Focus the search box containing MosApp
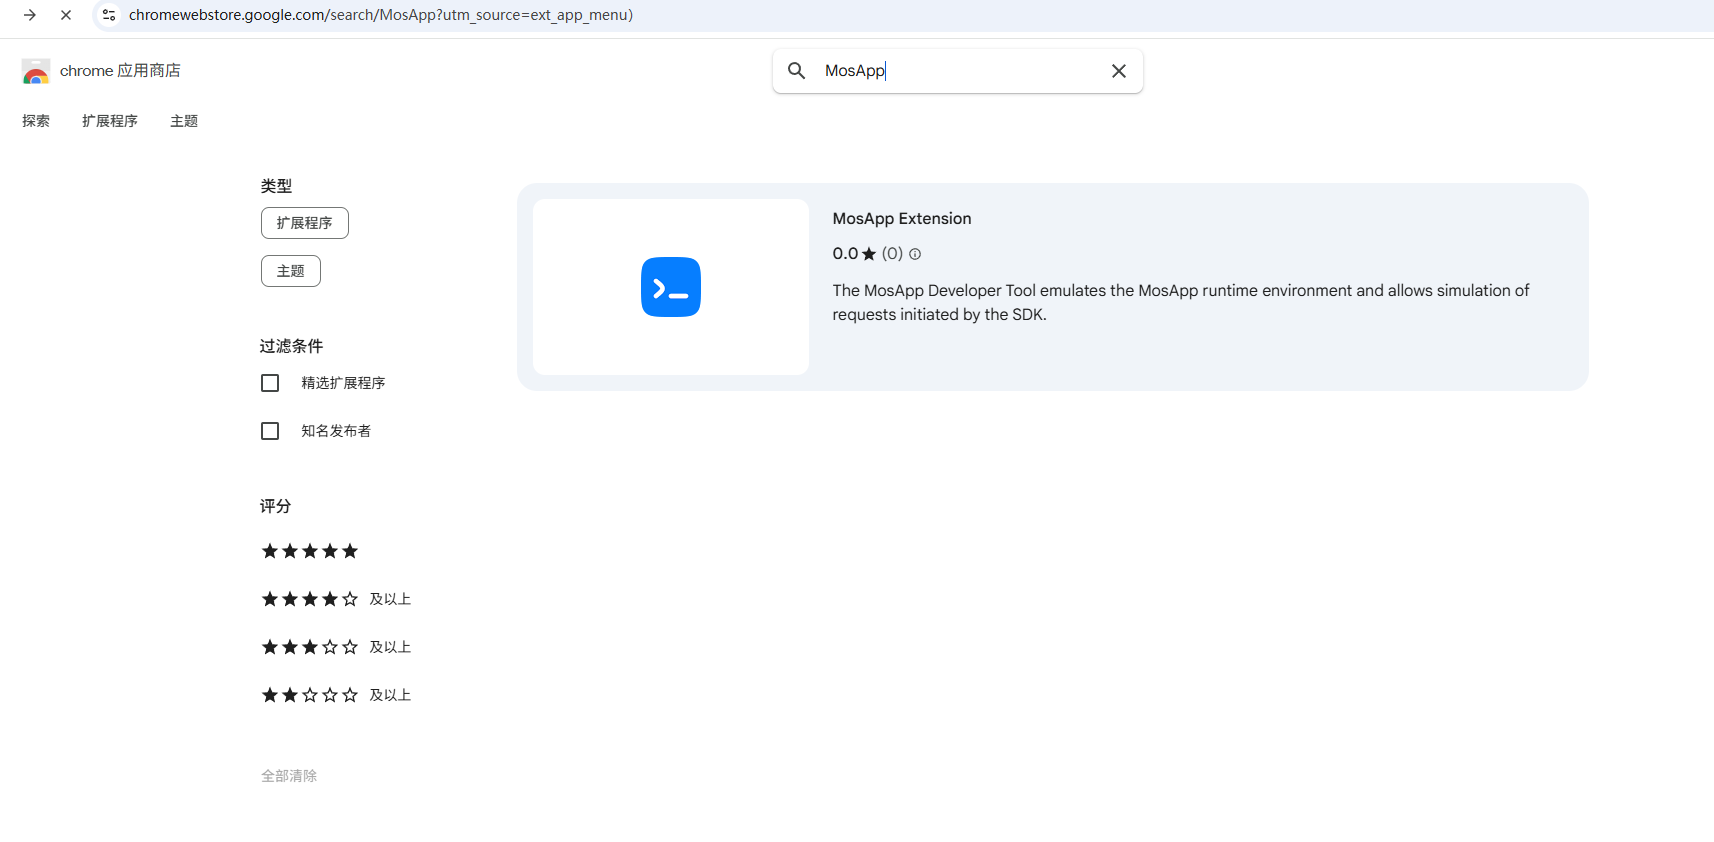The height and width of the screenshot is (842, 1714). [x=958, y=71]
